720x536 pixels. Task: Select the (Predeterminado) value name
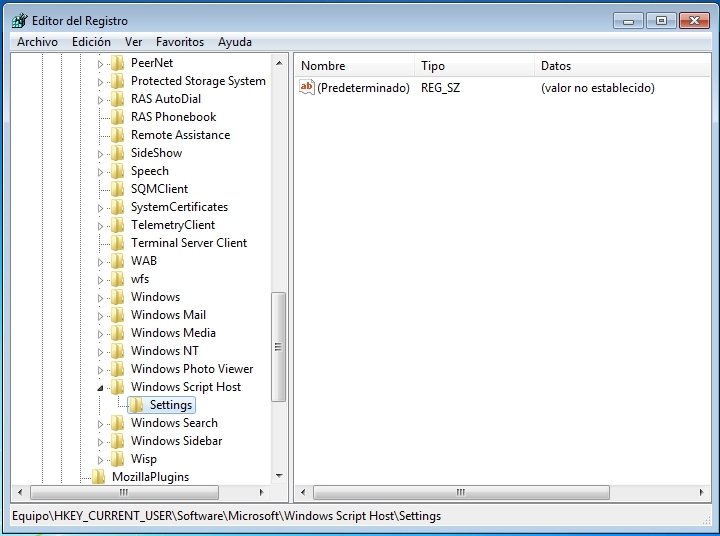(x=363, y=88)
